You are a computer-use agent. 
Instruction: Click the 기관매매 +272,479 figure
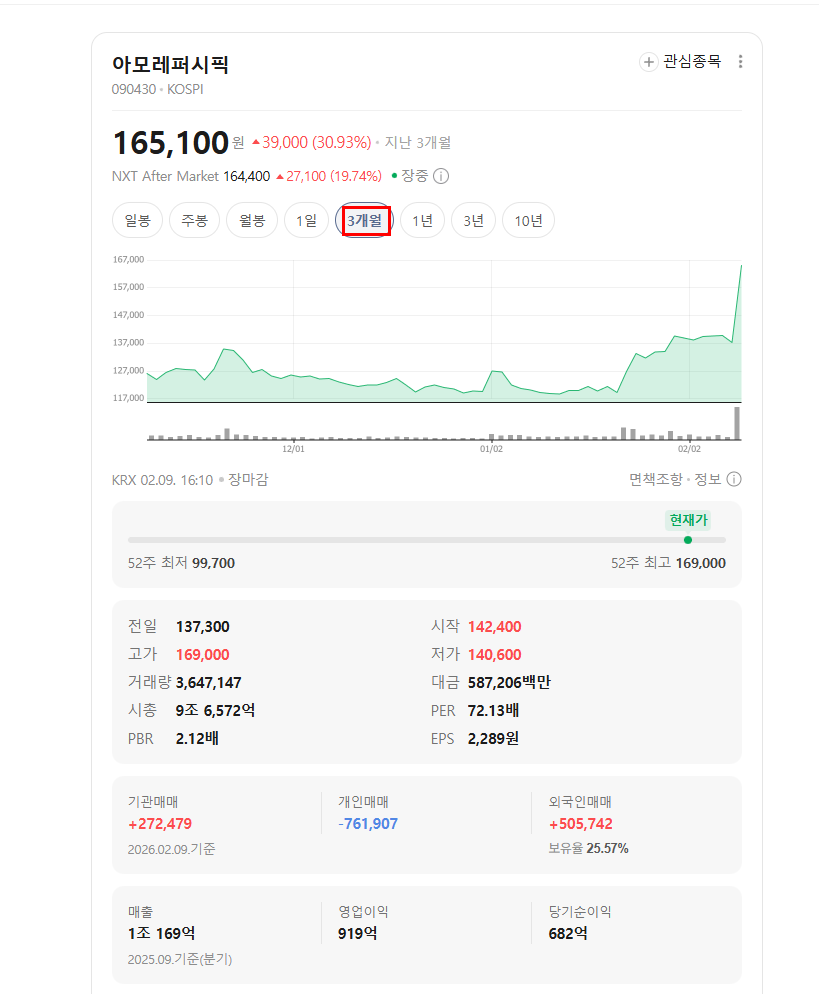point(160,824)
